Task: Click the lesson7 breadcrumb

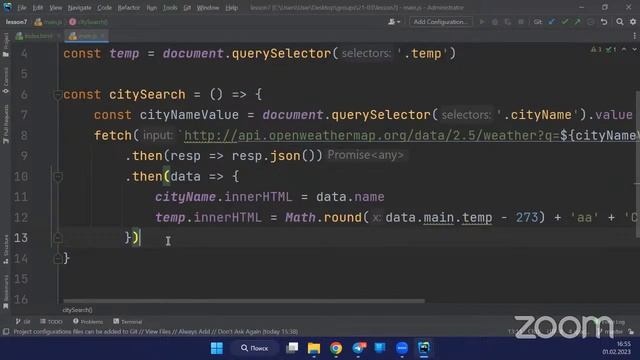Action: click(x=16, y=22)
